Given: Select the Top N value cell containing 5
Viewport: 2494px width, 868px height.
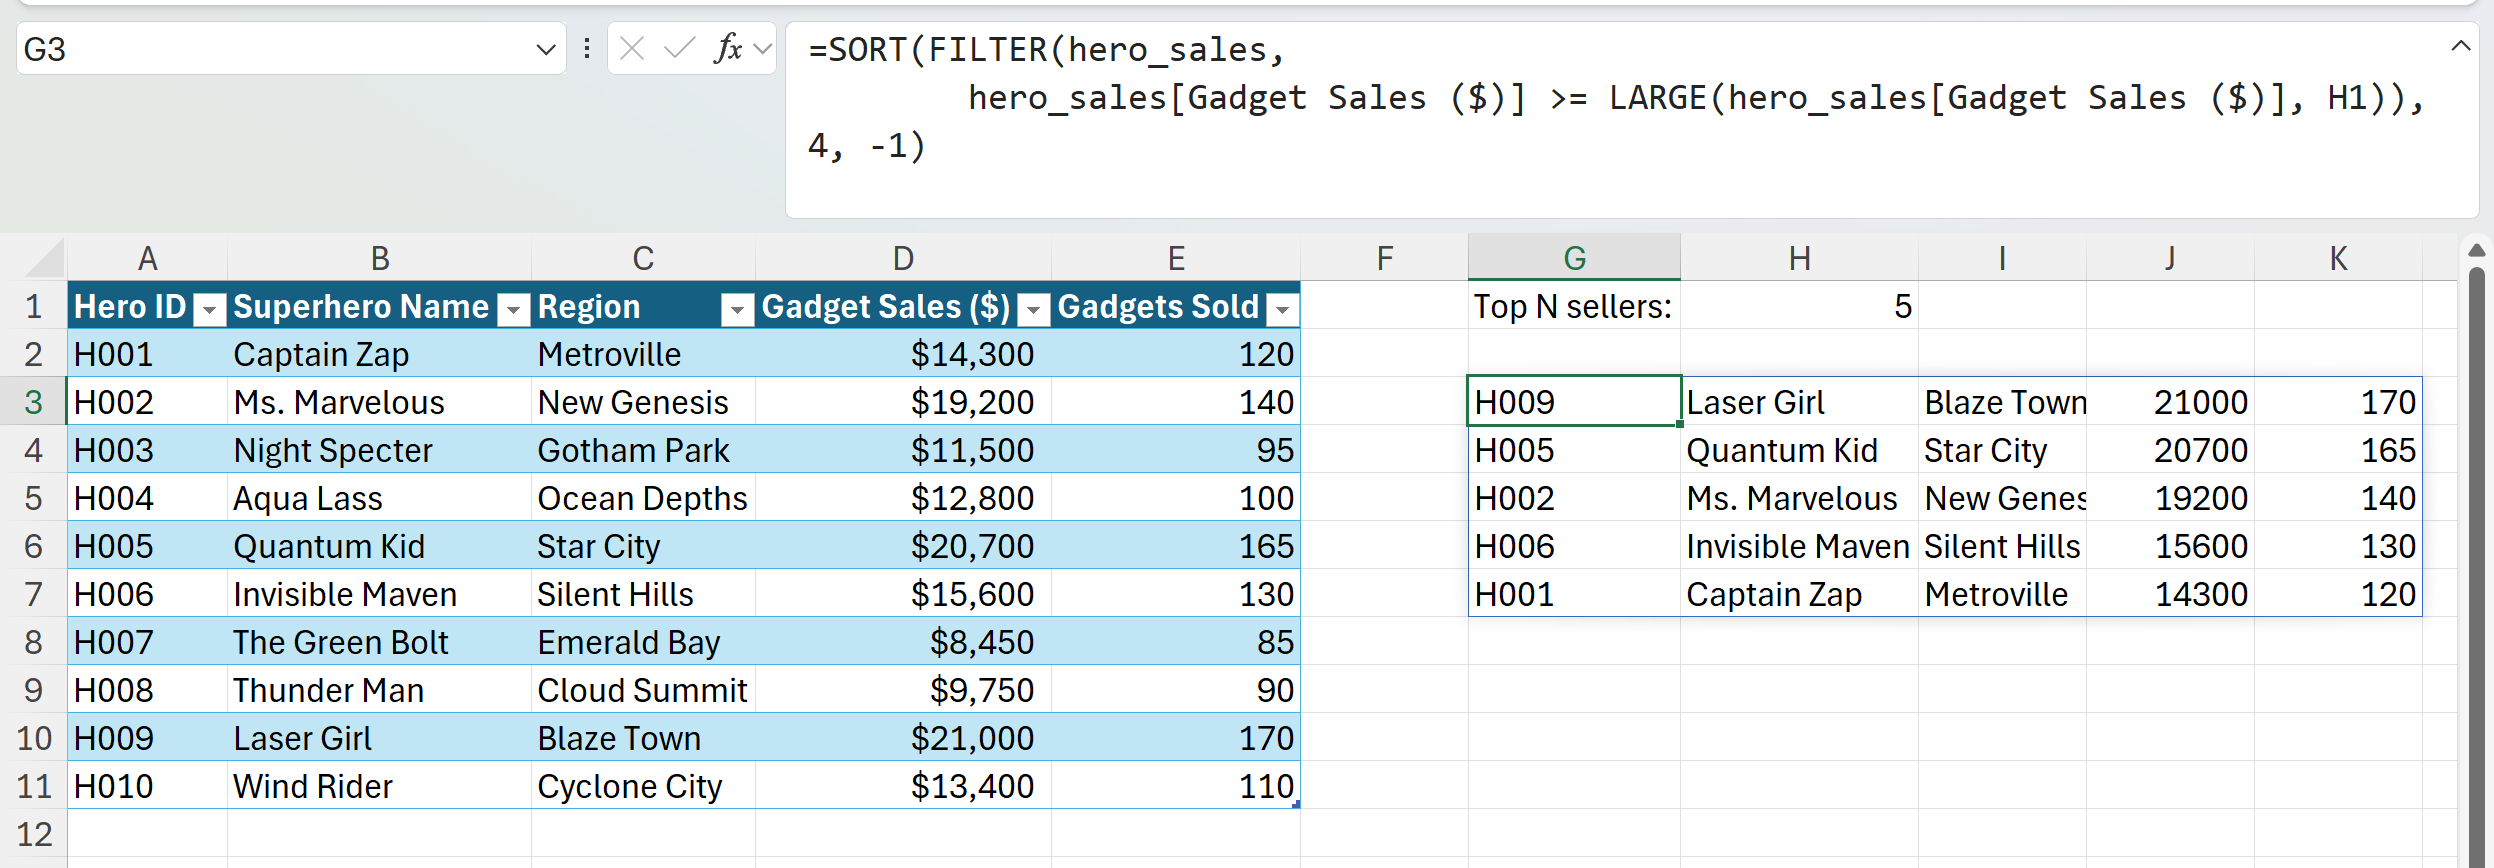Looking at the screenshot, I should coord(1799,306).
